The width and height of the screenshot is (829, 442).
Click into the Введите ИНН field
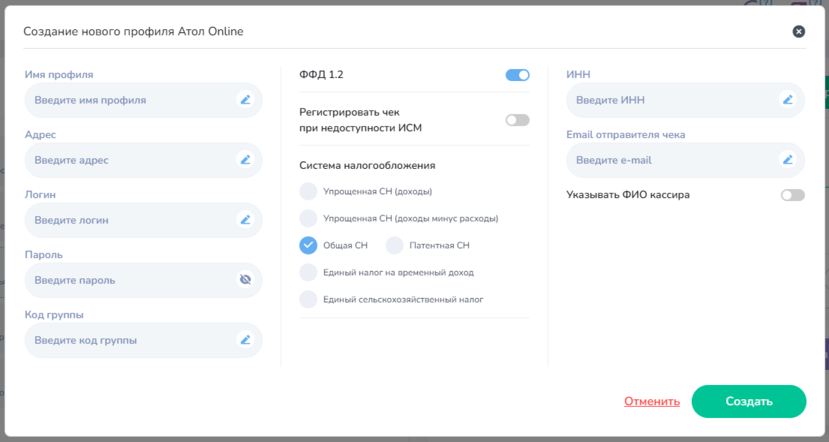pyautogui.click(x=685, y=100)
